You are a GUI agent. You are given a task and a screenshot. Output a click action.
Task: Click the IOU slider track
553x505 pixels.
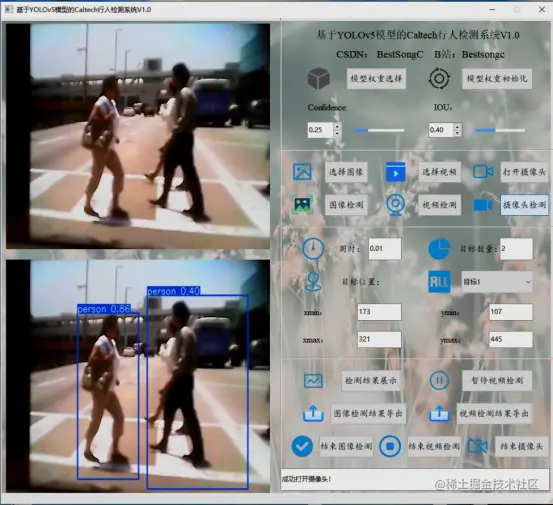coord(500,130)
